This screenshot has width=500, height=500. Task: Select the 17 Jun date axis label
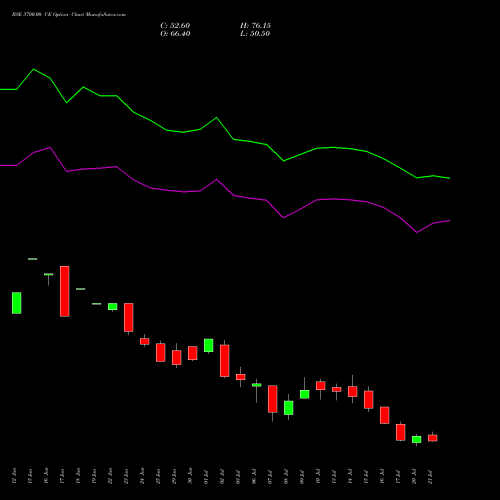(x=62, y=476)
